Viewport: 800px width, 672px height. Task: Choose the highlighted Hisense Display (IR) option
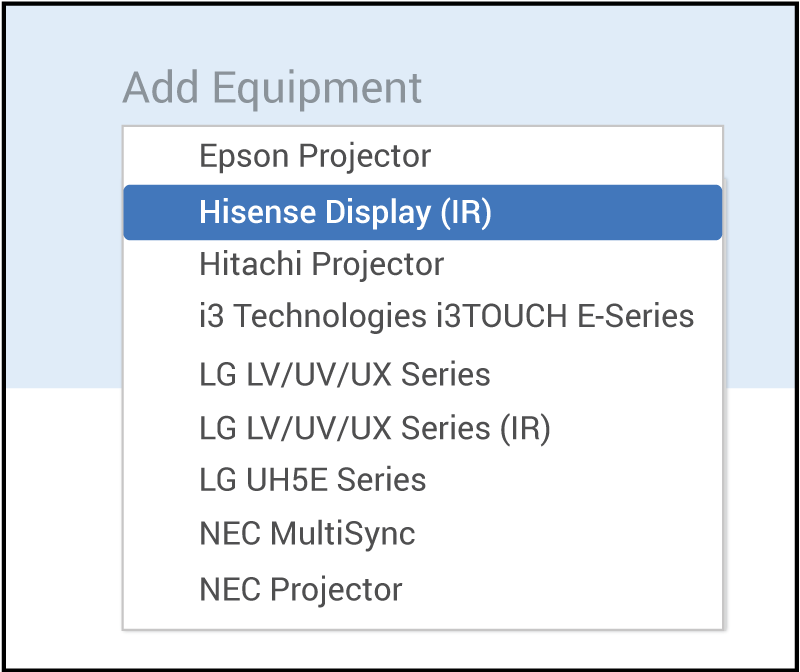coord(345,212)
